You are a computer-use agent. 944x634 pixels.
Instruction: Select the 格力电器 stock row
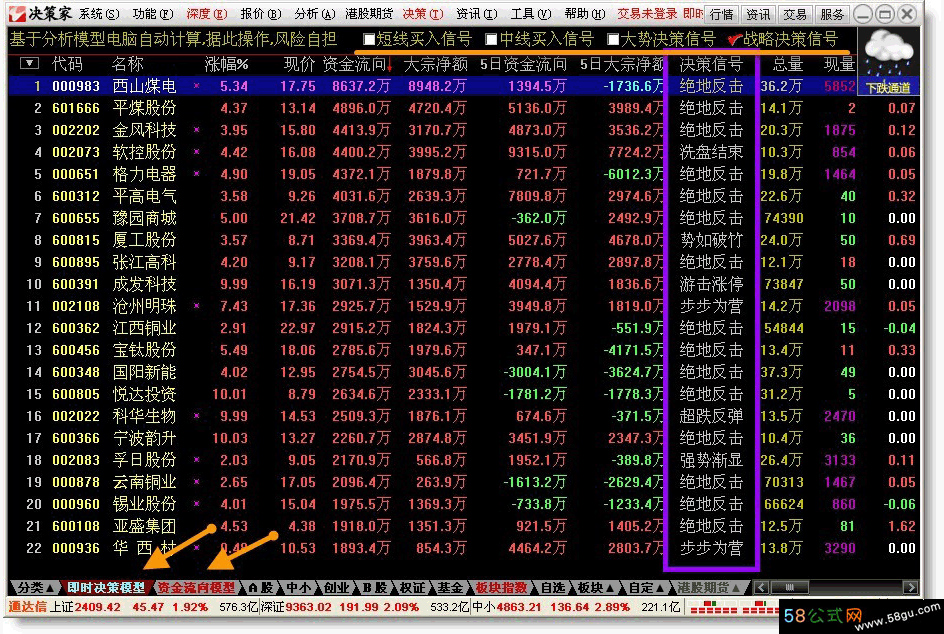click(462, 174)
